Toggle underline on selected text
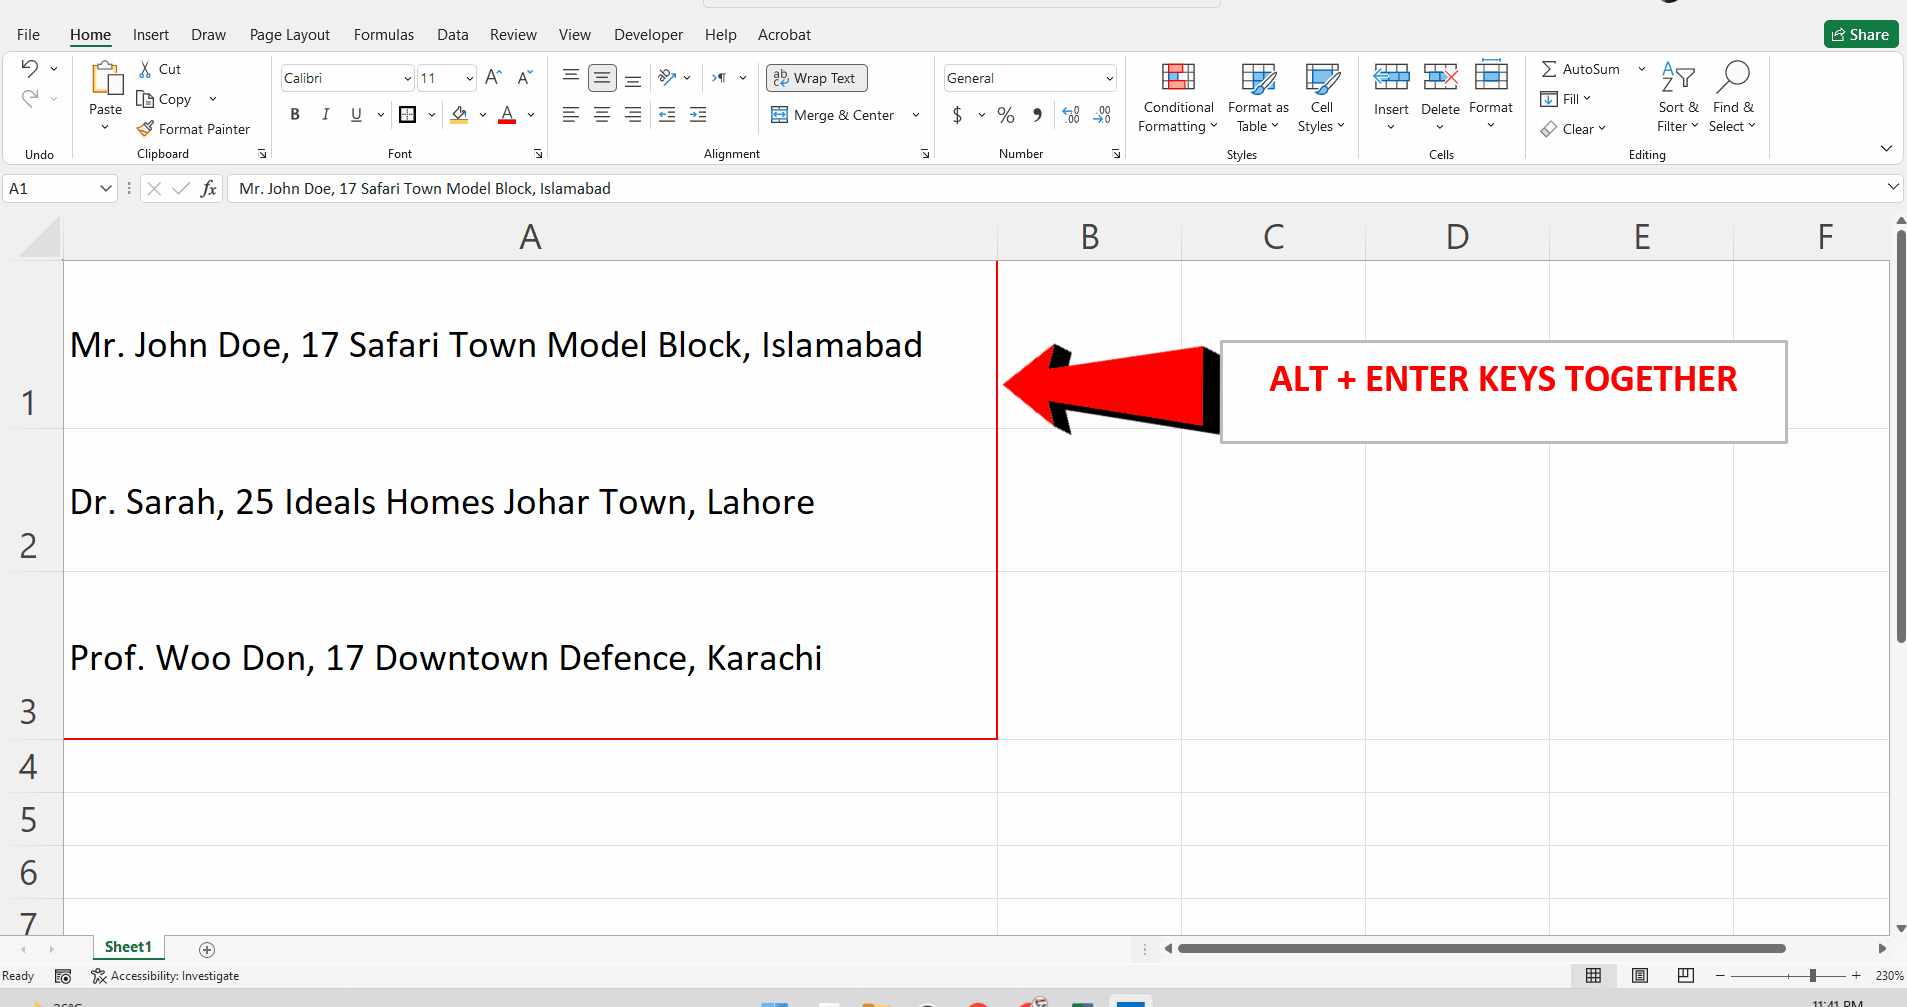Viewport: 1907px width, 1007px height. pos(355,114)
